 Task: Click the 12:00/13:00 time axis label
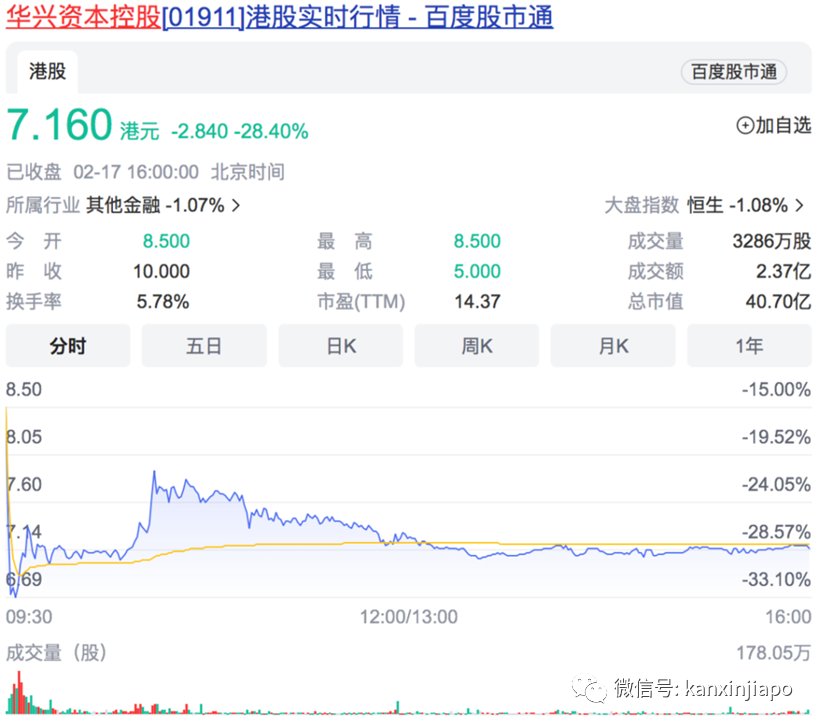(x=408, y=617)
